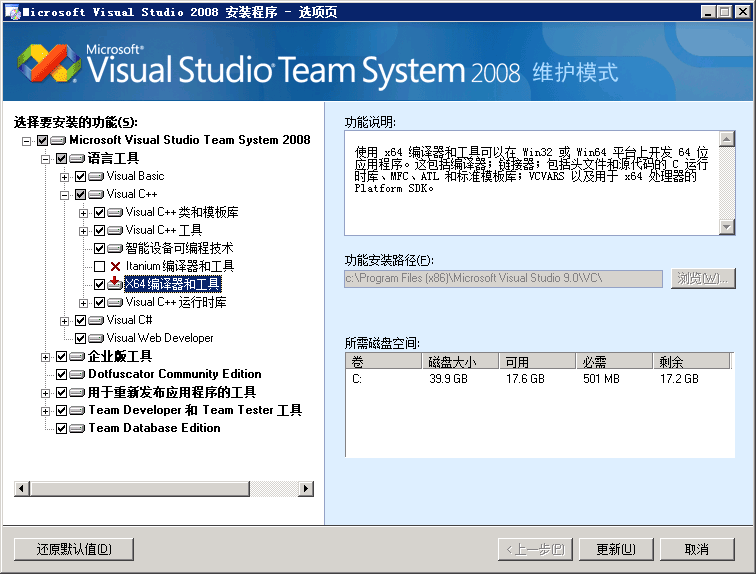The image size is (756, 574).
Task: Click the install-arrow icon beside X64 编译器和工具
Action: pos(115,283)
